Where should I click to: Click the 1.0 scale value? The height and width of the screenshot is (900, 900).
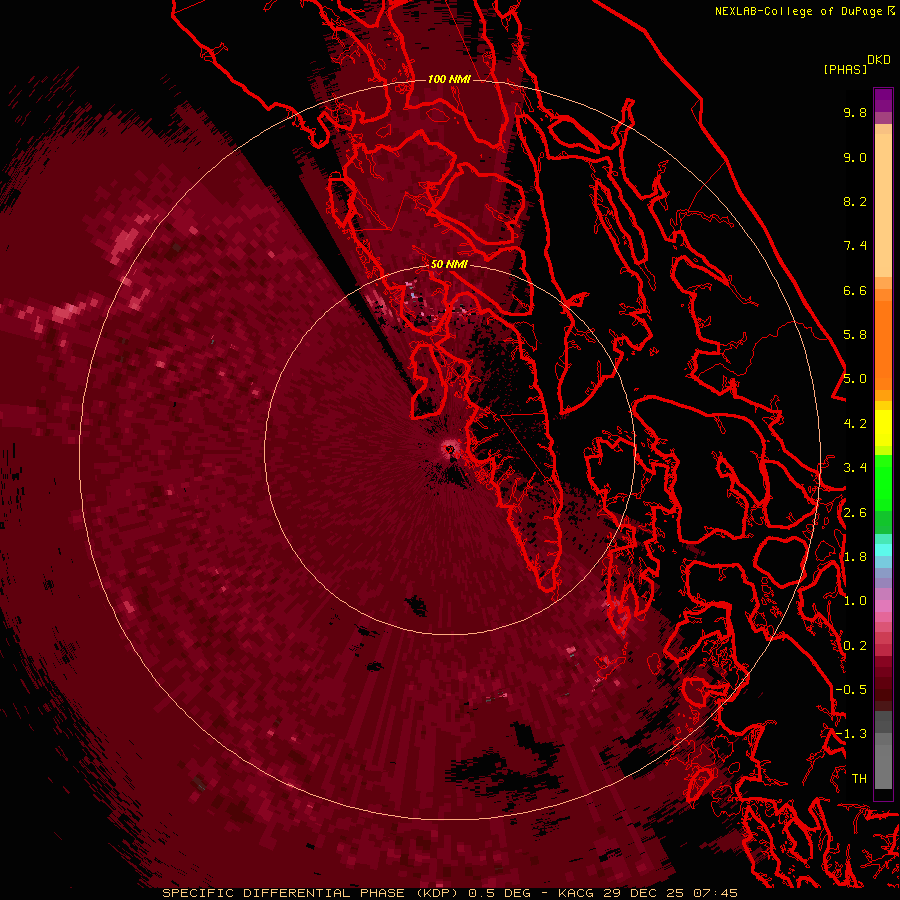pos(855,601)
